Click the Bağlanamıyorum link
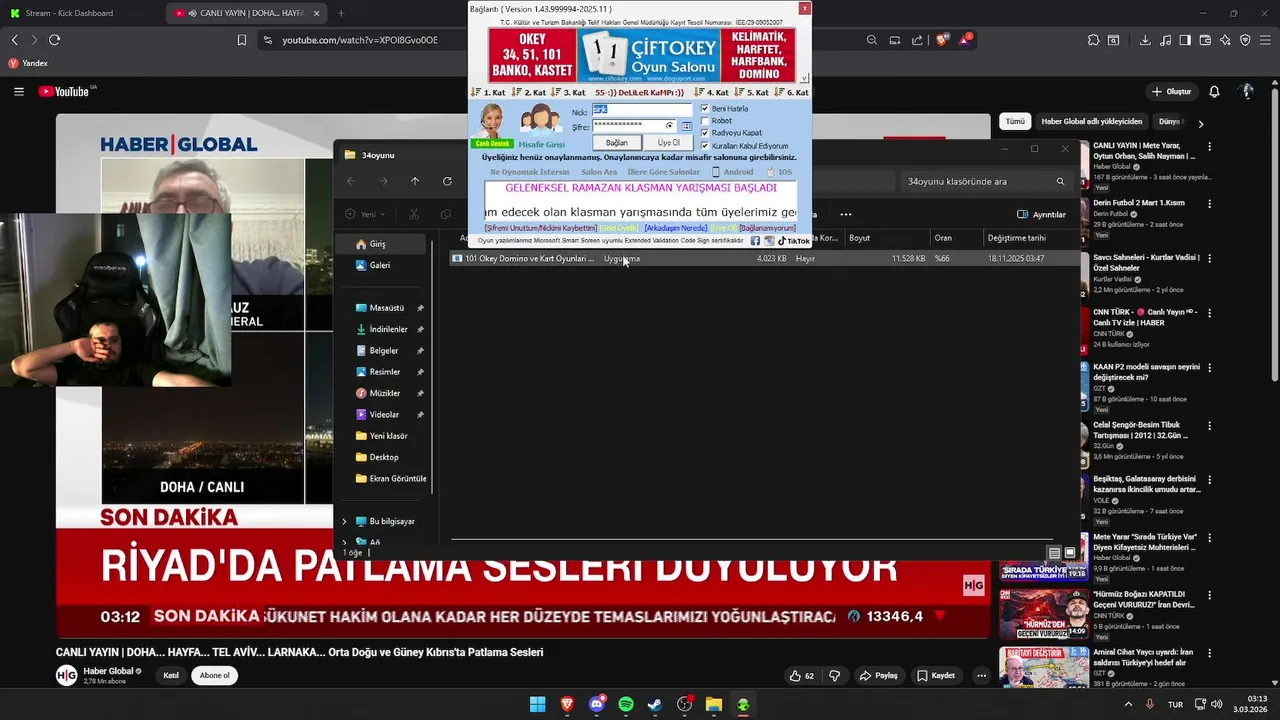 768,228
